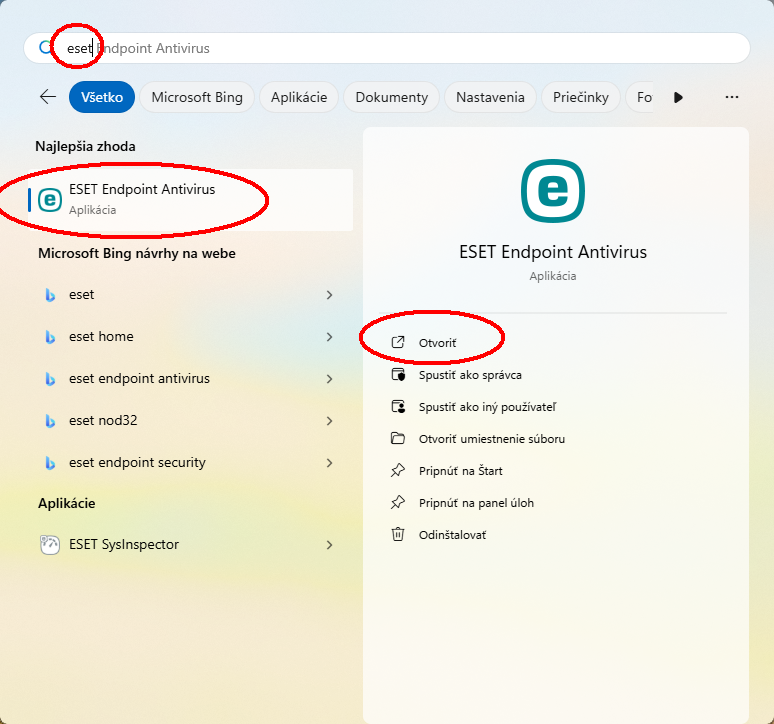
Task: Expand the 'eset endpoint security' chevron
Action: click(x=329, y=463)
